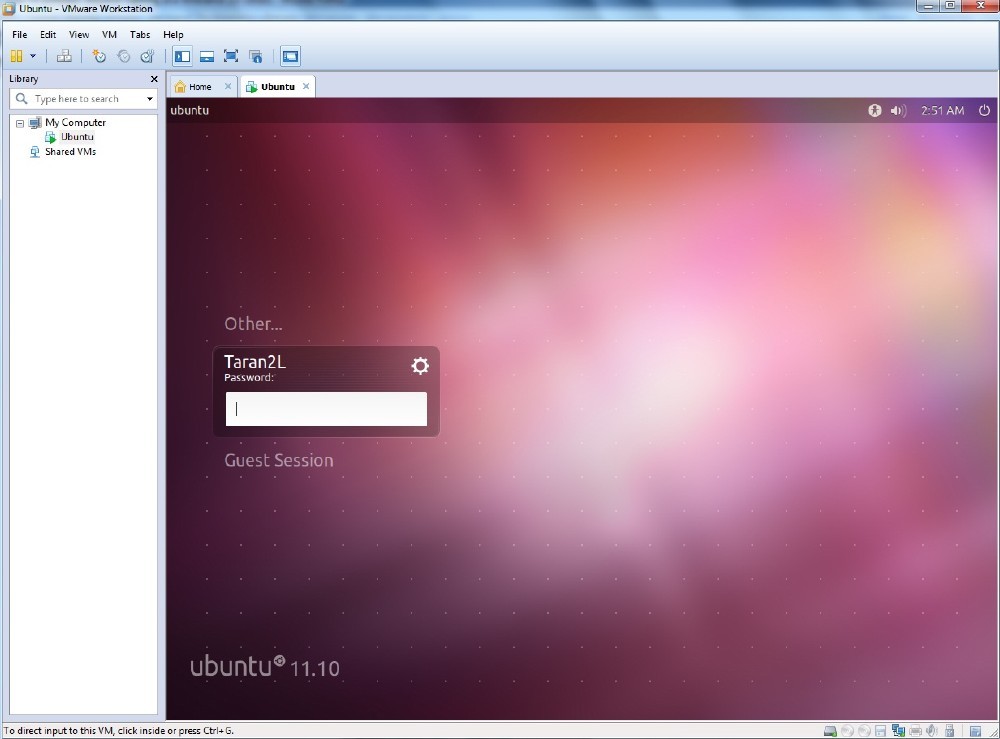Click the revert to snapshot icon

[123, 56]
